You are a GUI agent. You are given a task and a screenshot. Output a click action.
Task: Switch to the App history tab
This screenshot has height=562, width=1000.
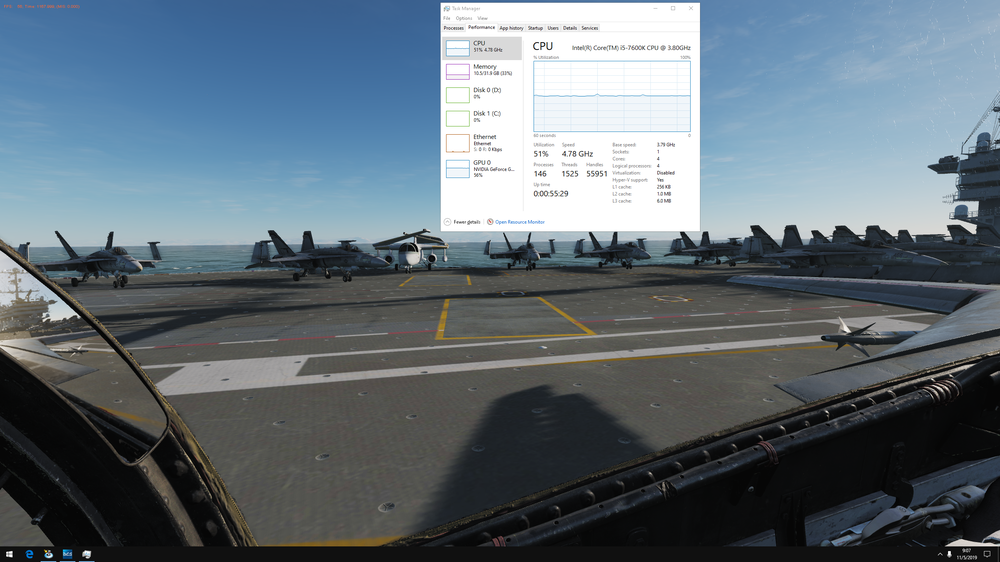[511, 28]
